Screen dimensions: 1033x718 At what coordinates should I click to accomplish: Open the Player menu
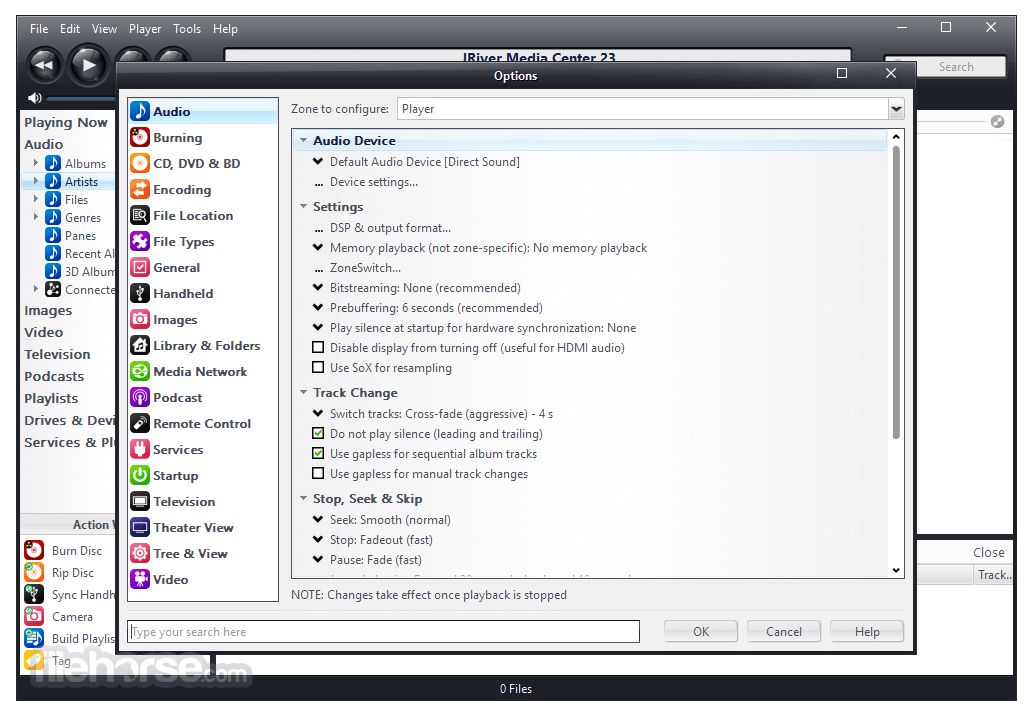click(145, 29)
